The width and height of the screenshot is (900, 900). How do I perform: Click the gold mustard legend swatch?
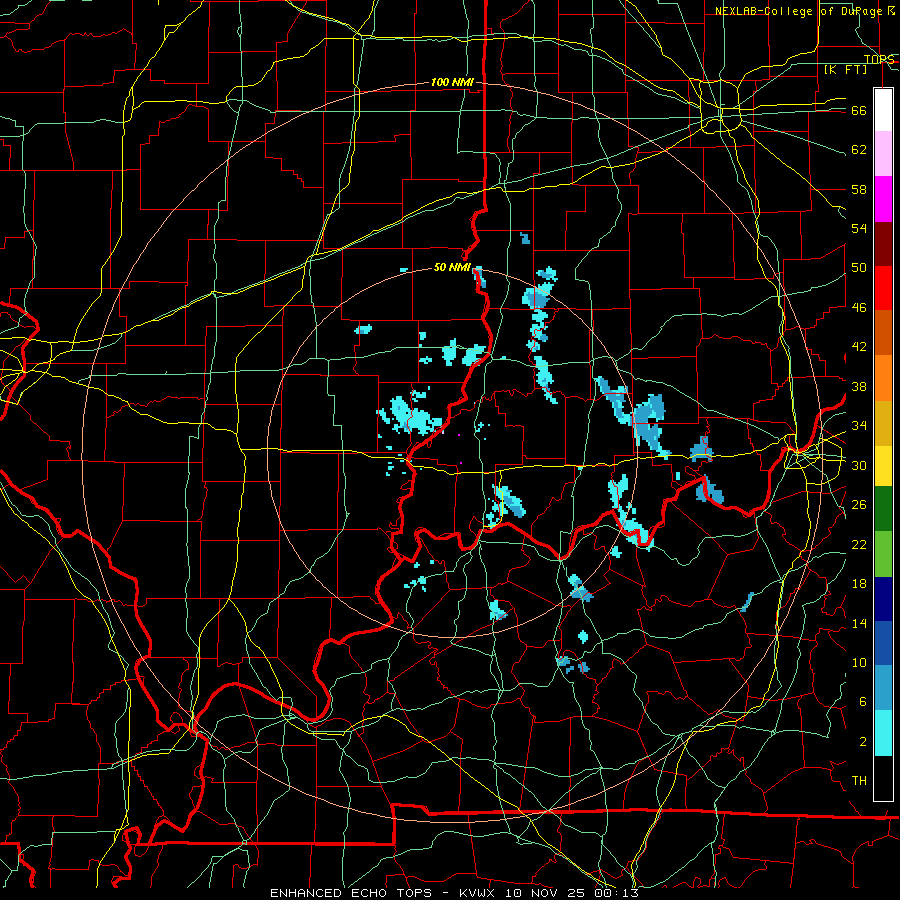tap(883, 423)
